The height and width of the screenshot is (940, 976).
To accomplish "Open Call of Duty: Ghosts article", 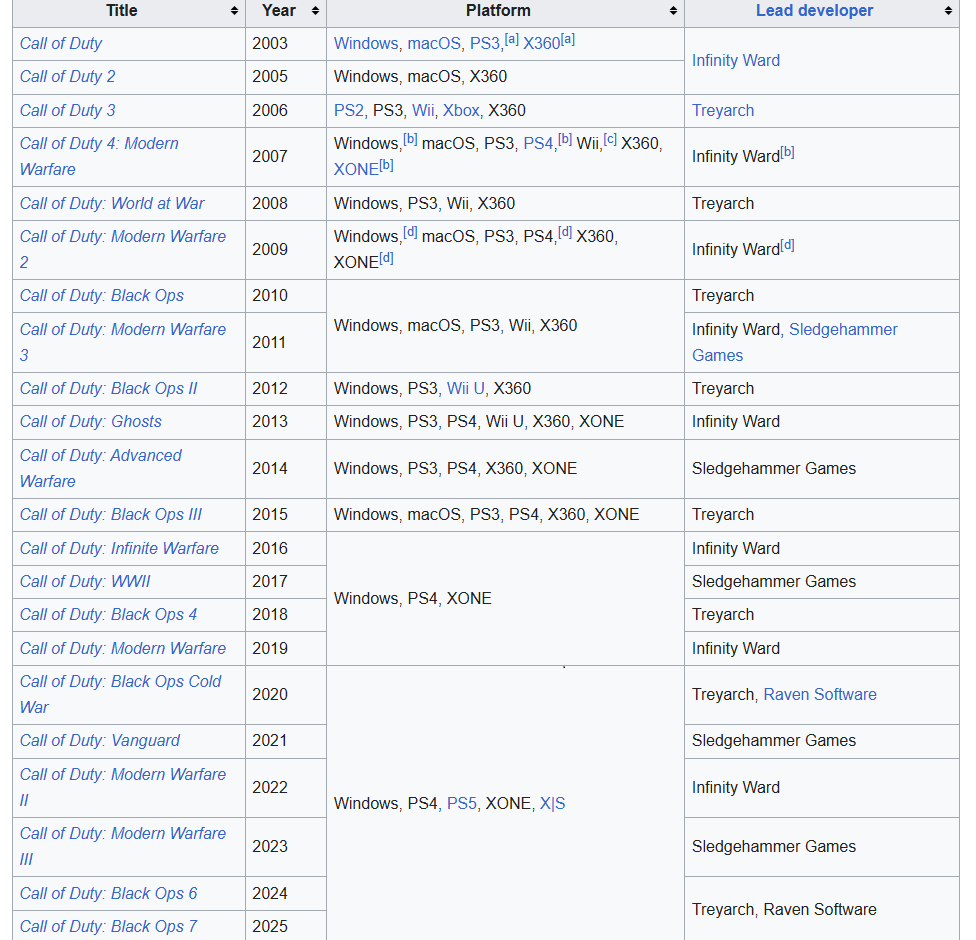I will point(90,421).
